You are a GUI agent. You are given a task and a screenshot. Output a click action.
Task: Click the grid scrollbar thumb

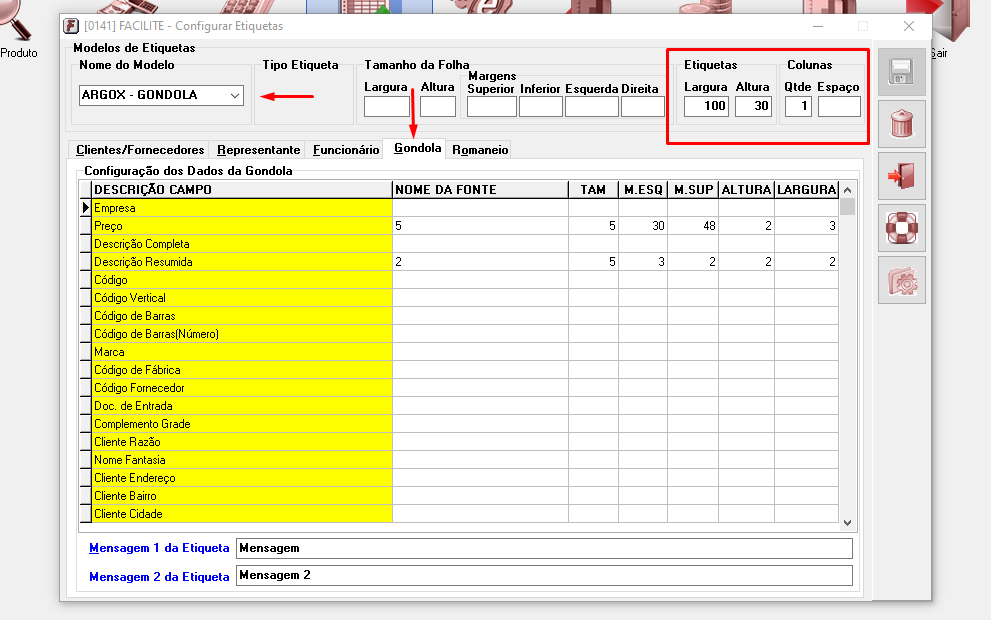coord(848,207)
